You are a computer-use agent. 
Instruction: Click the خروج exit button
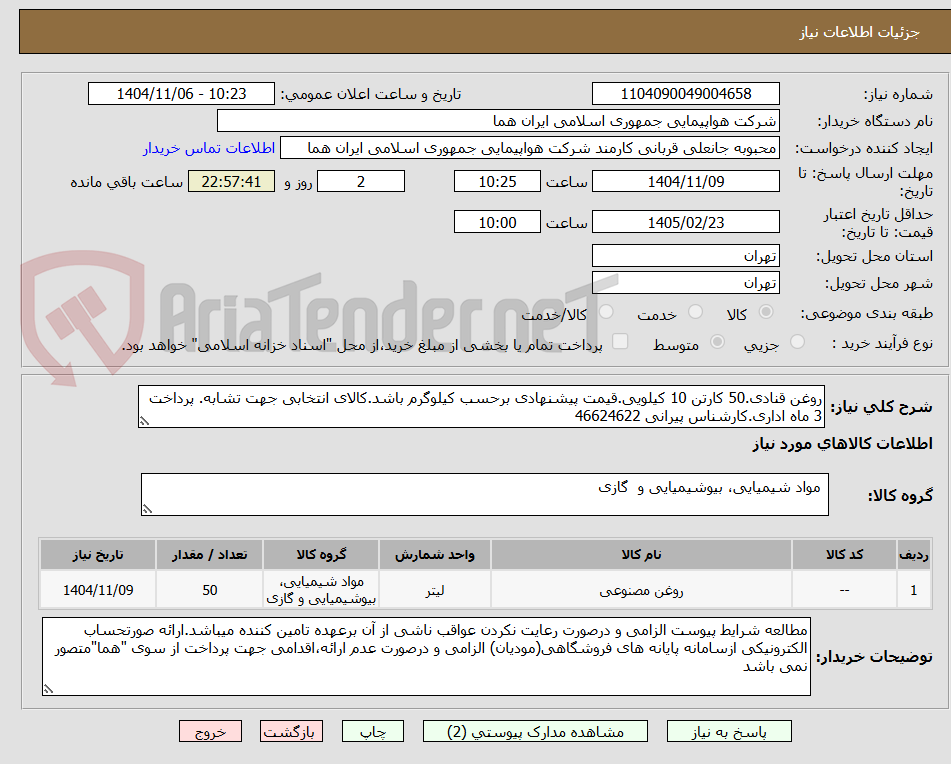pyautogui.click(x=210, y=731)
